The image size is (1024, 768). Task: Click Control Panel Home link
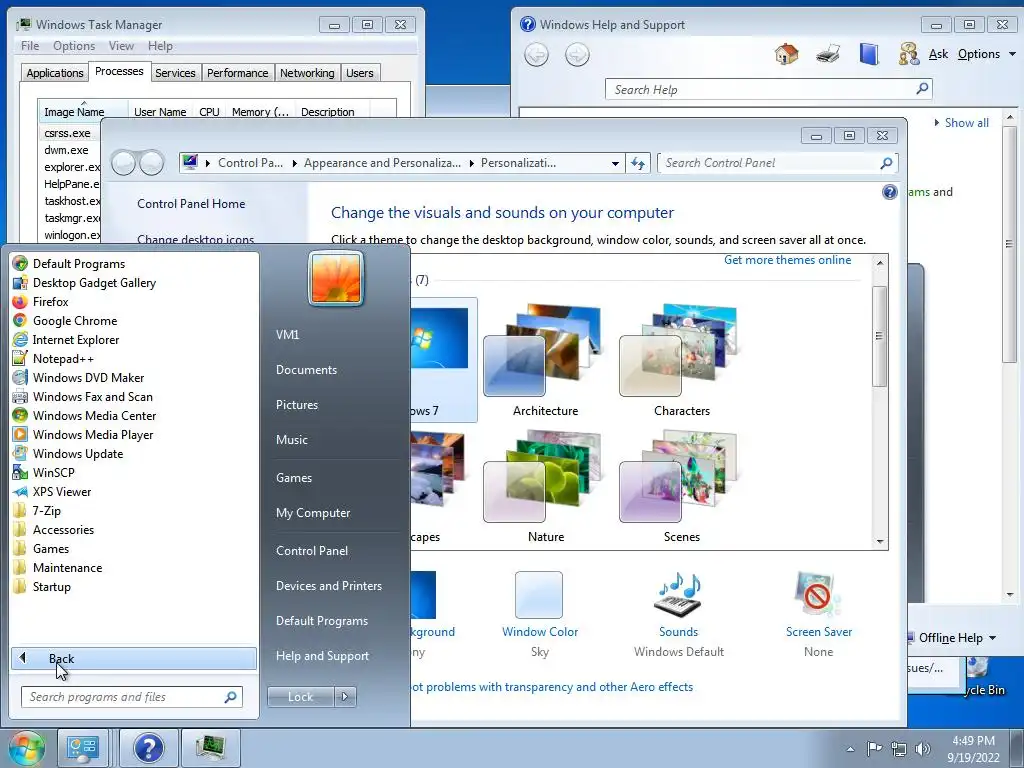click(191, 204)
